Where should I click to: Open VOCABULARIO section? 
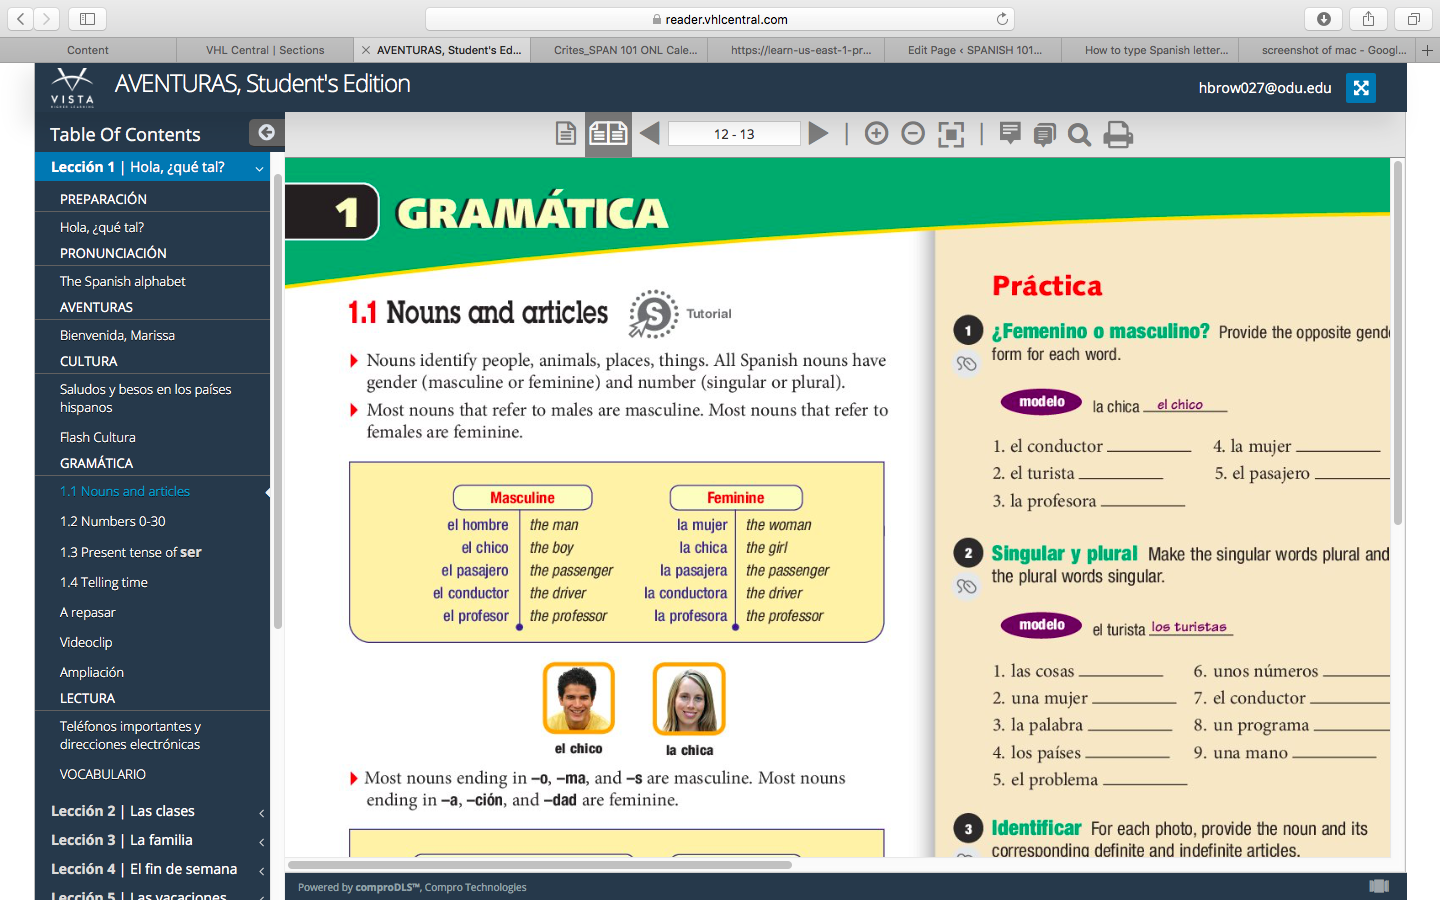(102, 774)
